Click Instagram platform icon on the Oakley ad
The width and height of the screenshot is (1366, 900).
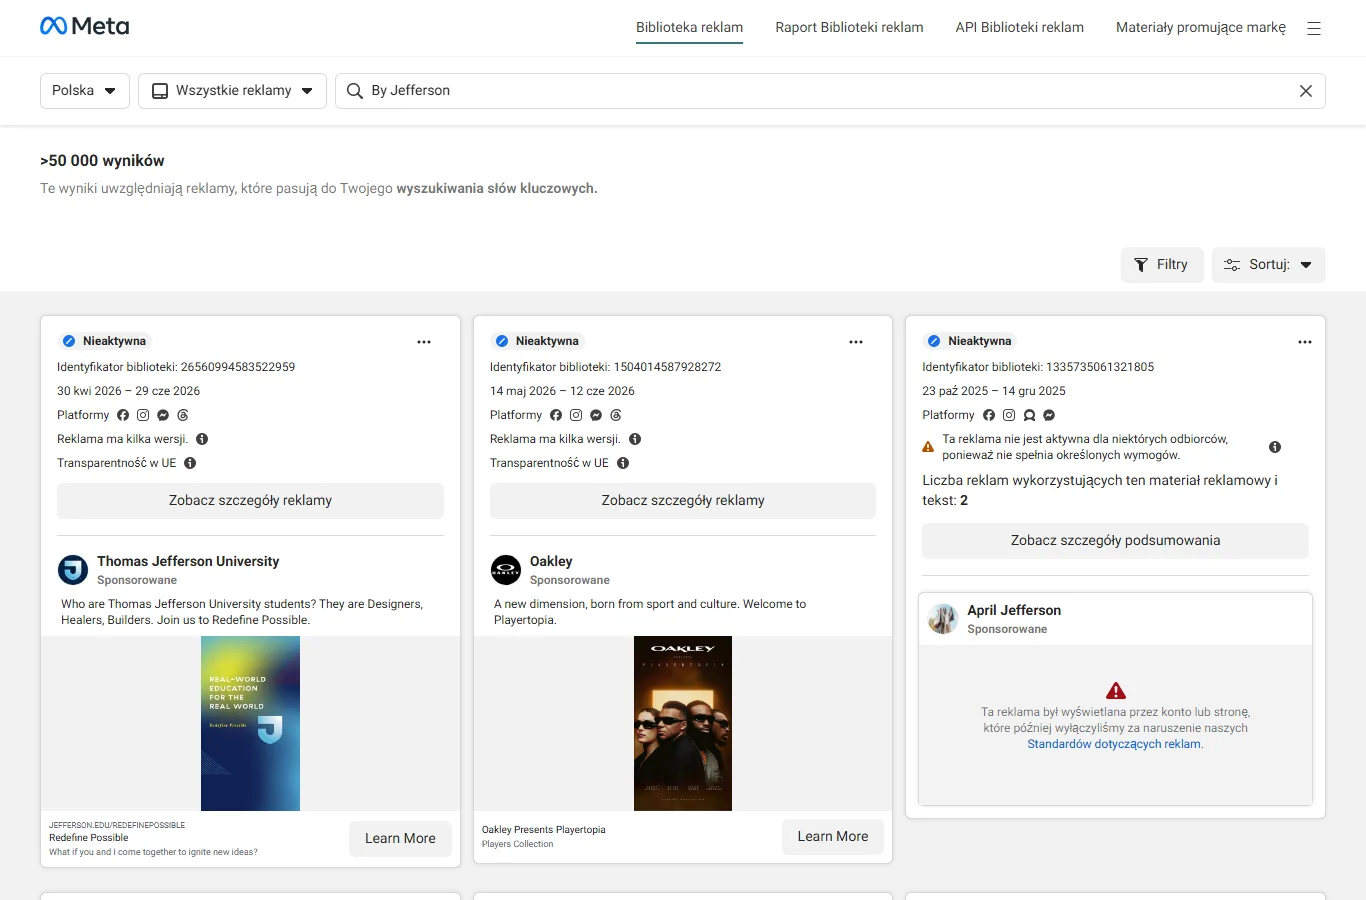pos(576,415)
